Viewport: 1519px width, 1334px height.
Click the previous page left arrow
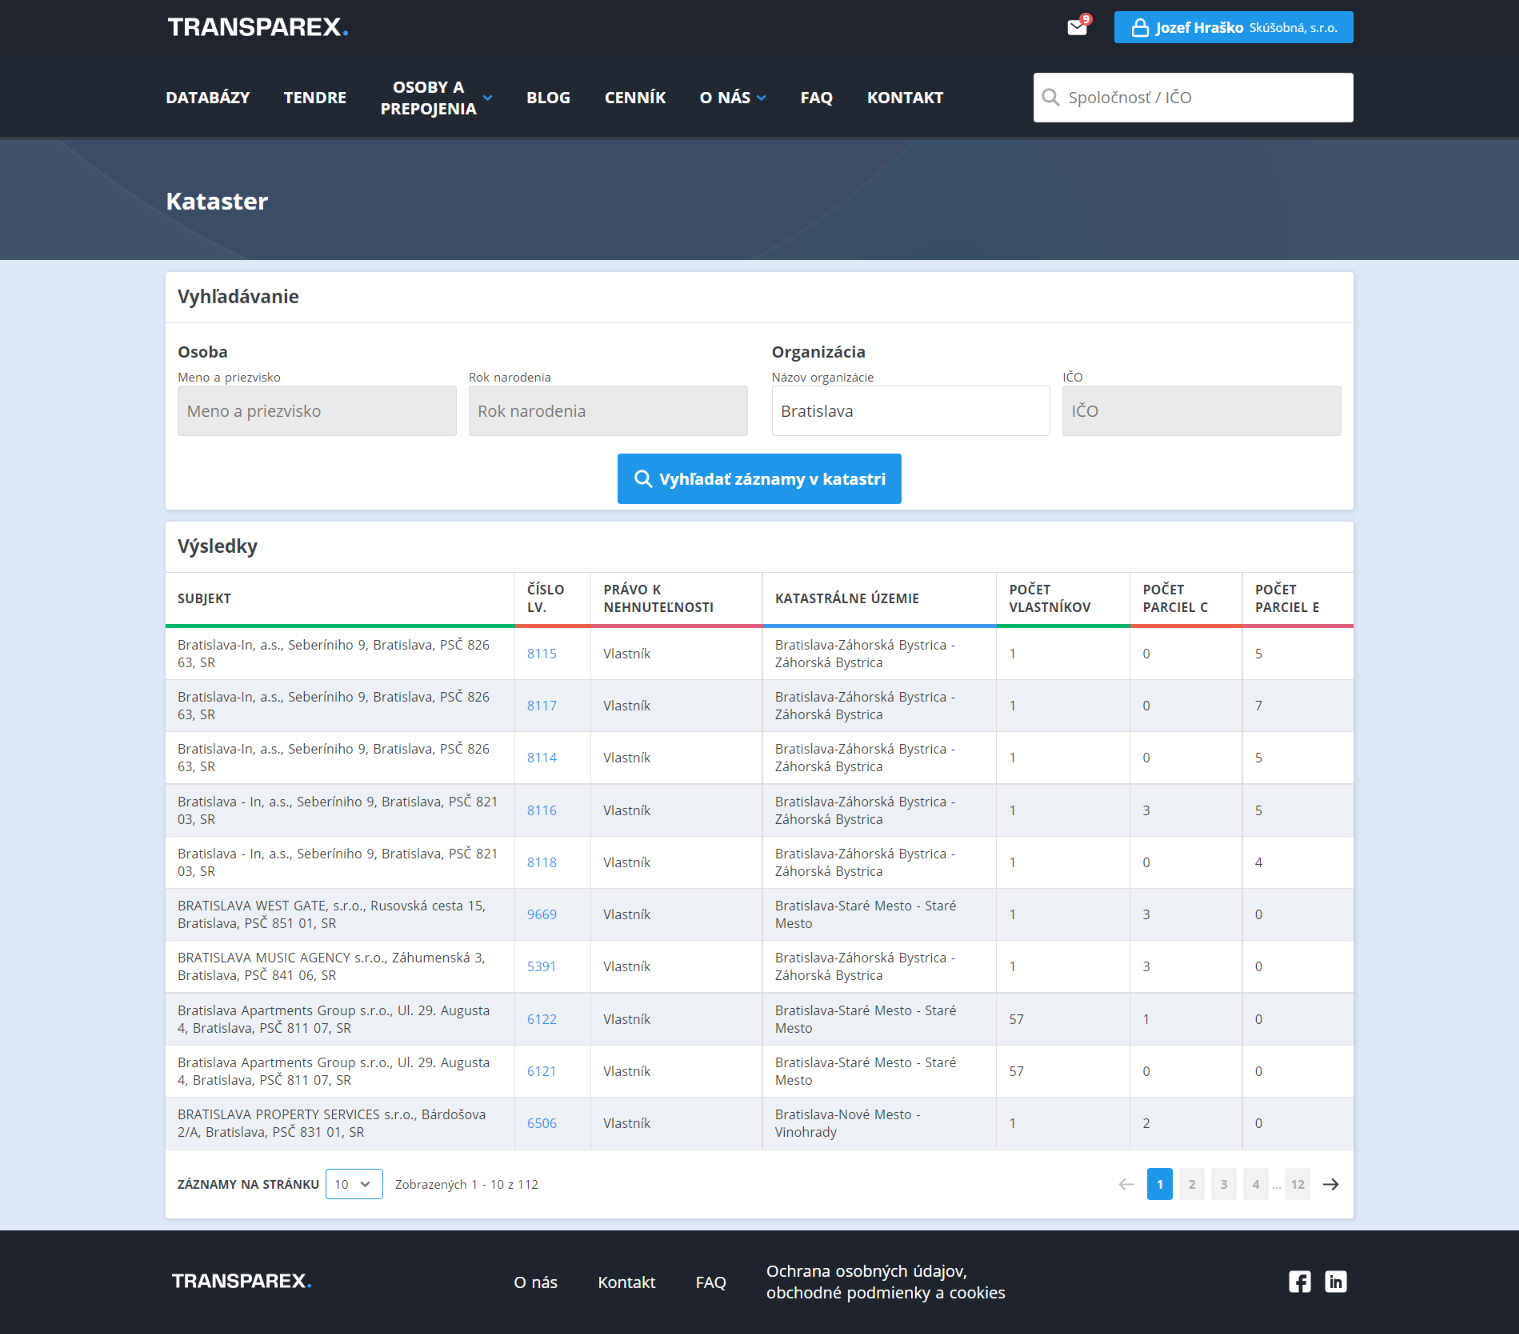(1126, 1184)
